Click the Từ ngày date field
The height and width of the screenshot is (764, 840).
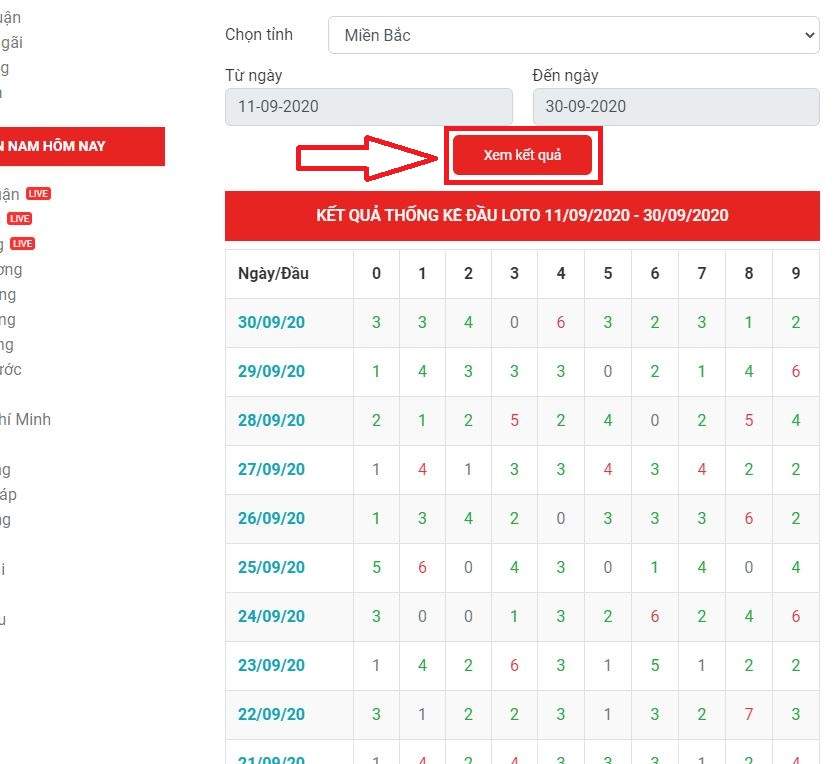pyautogui.click(x=368, y=107)
